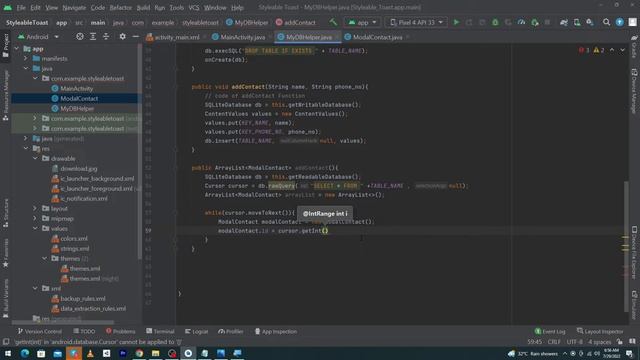Open Google Chrome from the taskbar

pyautogui.click(x=139, y=353)
